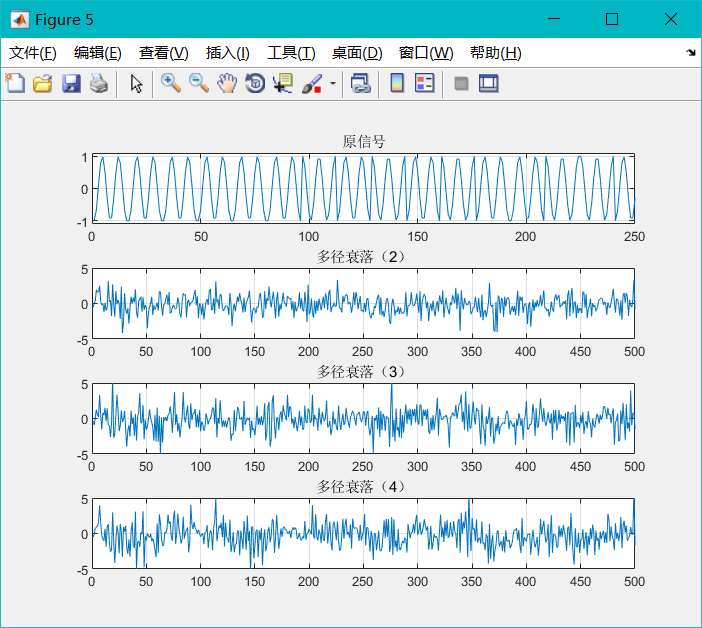Show plot tools and dock figure

pyautogui.click(x=488, y=84)
